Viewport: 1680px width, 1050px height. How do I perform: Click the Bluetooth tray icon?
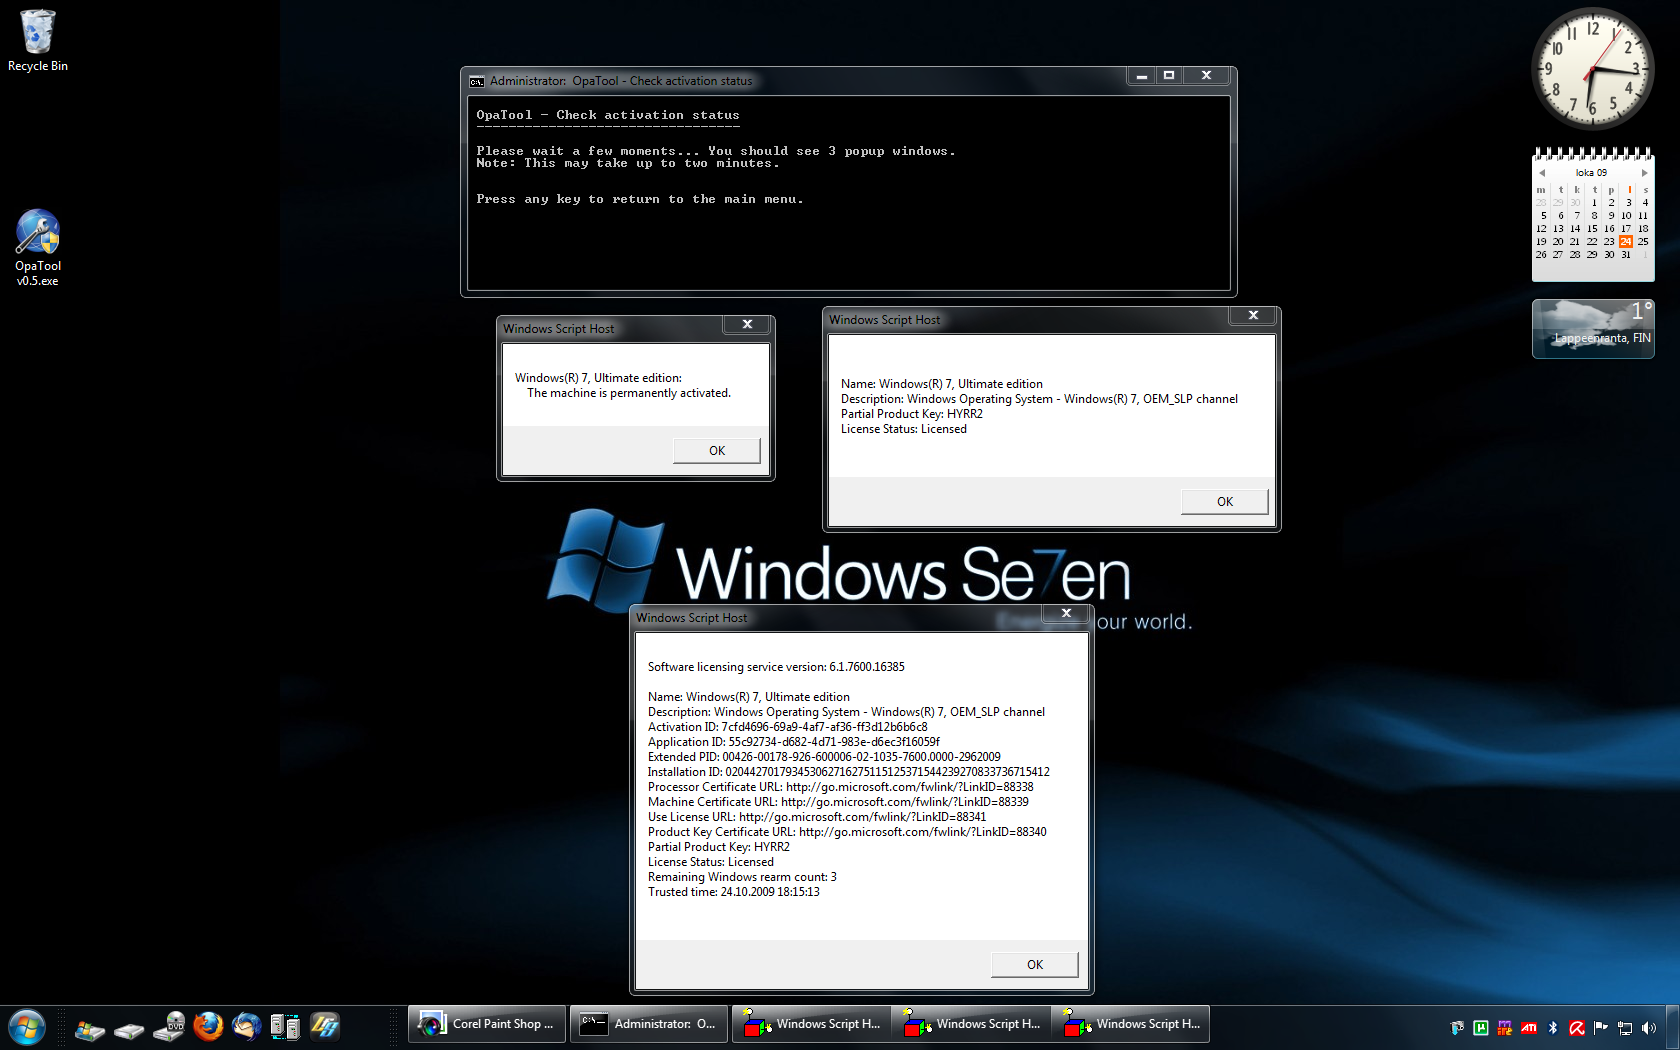click(x=1553, y=1028)
